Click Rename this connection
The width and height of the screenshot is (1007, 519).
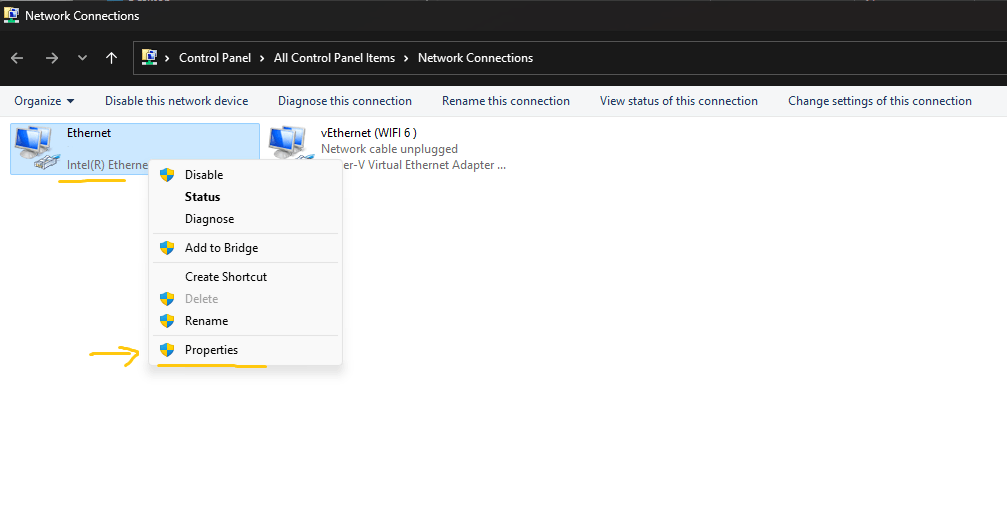506,101
